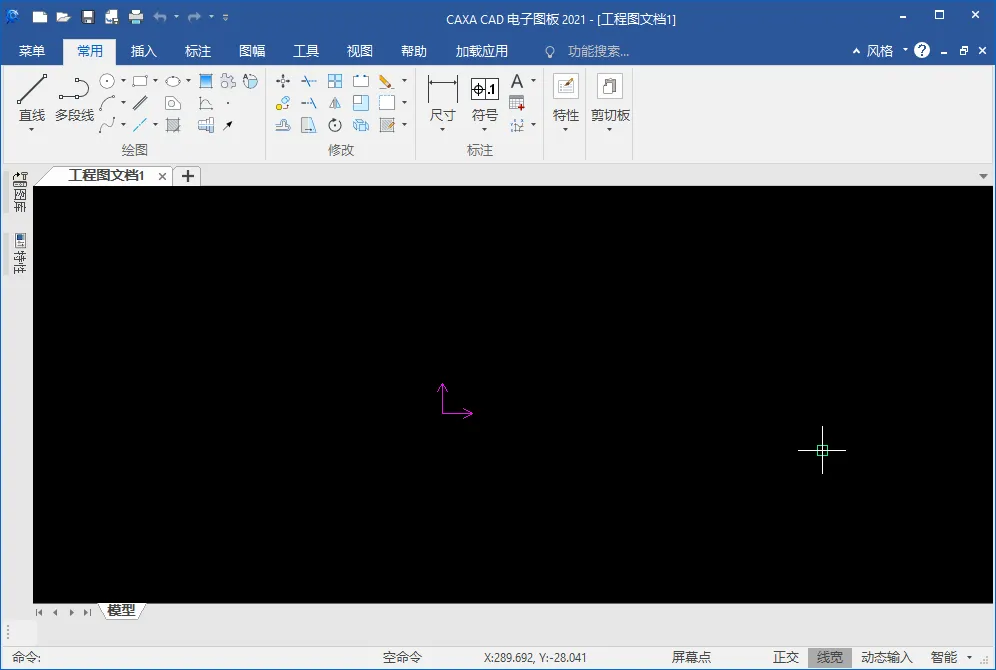
Task: Select the mirror tool in 修改 group
Action: click(x=335, y=103)
